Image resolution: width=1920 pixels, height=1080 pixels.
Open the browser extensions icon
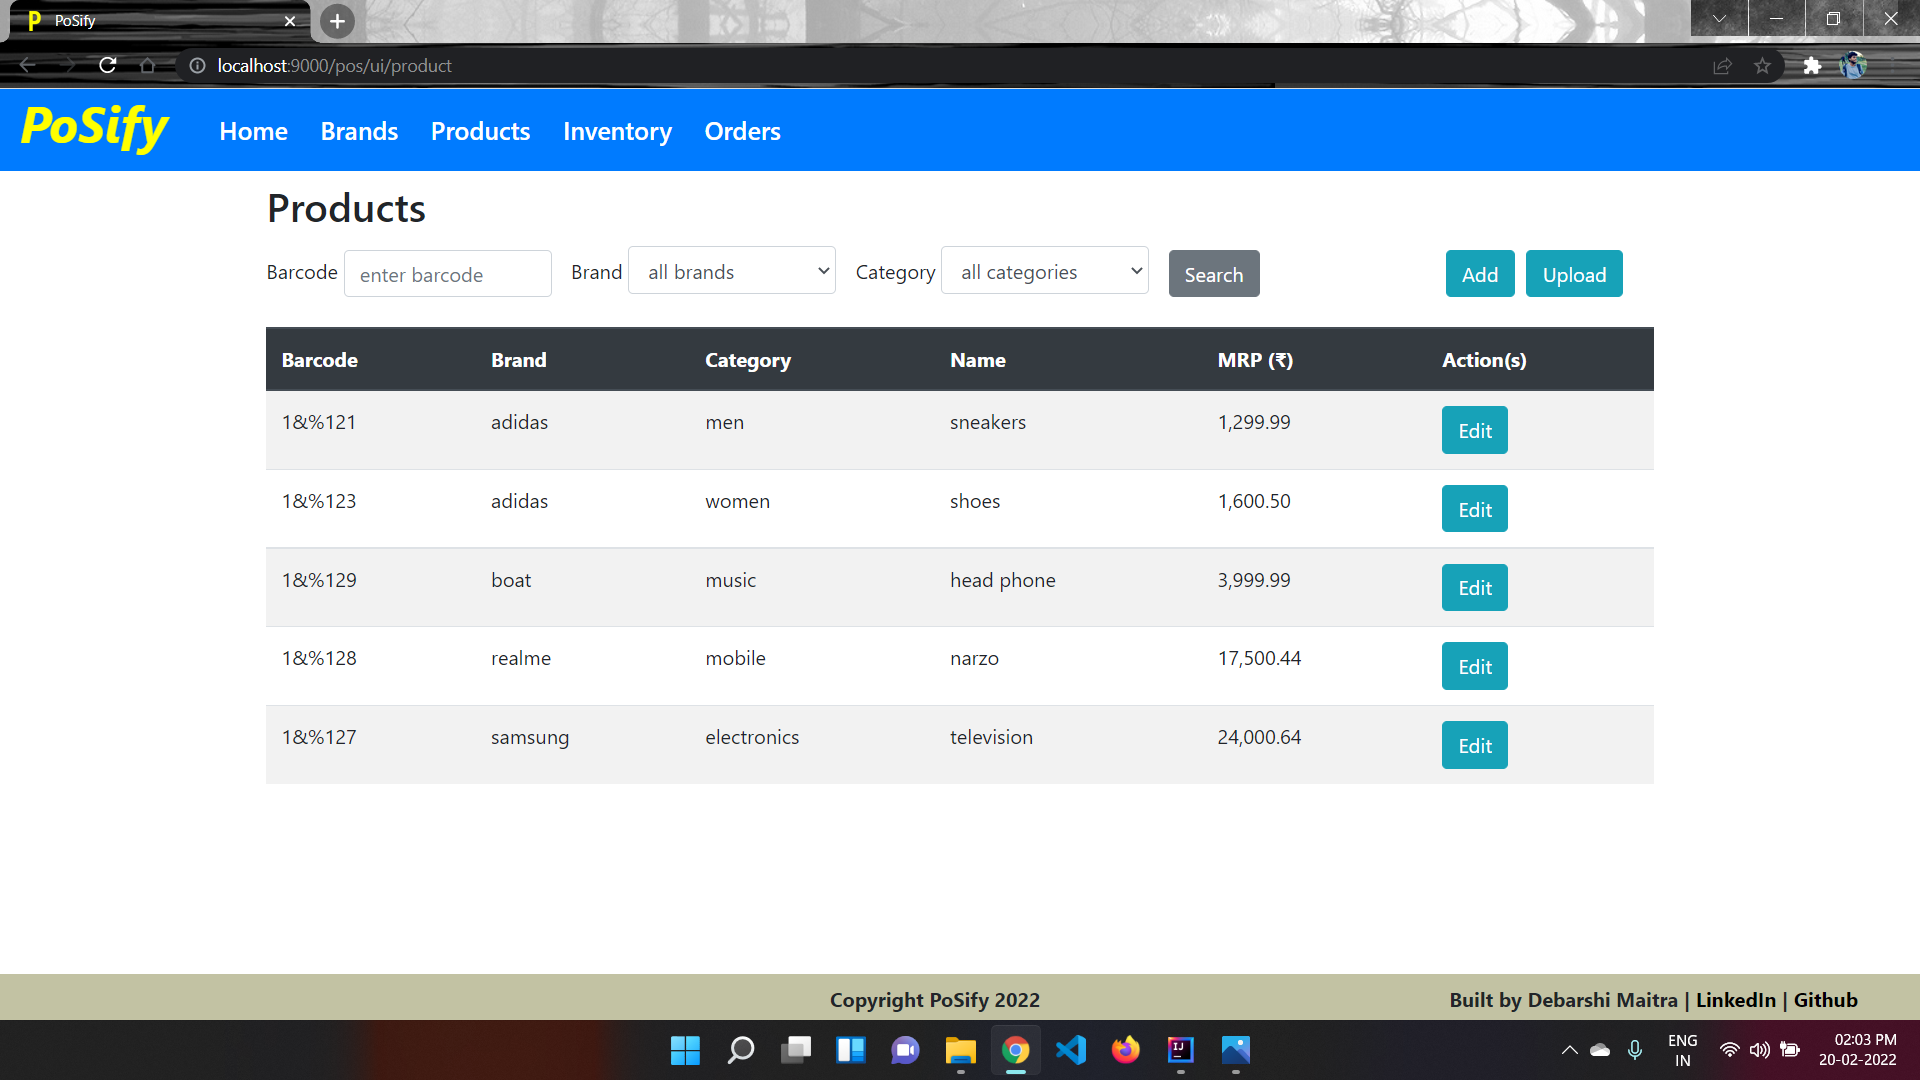(x=1813, y=66)
